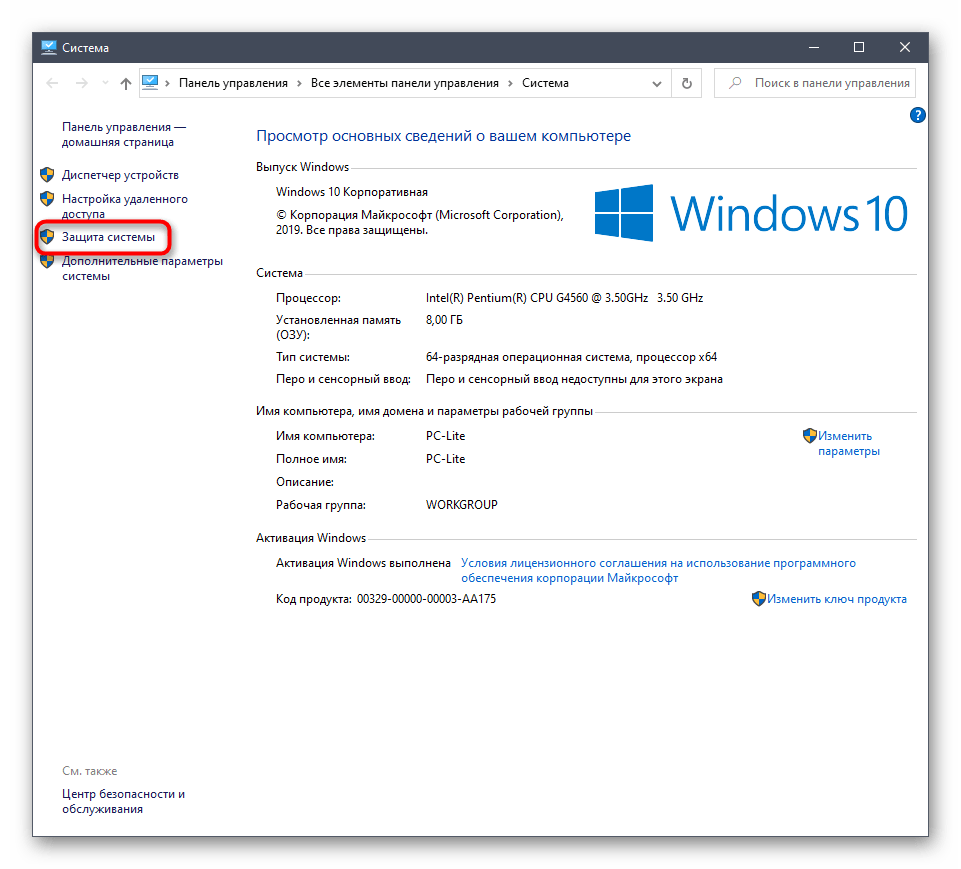961x869 pixels.
Task: Open the blue Help question mark icon
Action: pyautogui.click(x=917, y=115)
